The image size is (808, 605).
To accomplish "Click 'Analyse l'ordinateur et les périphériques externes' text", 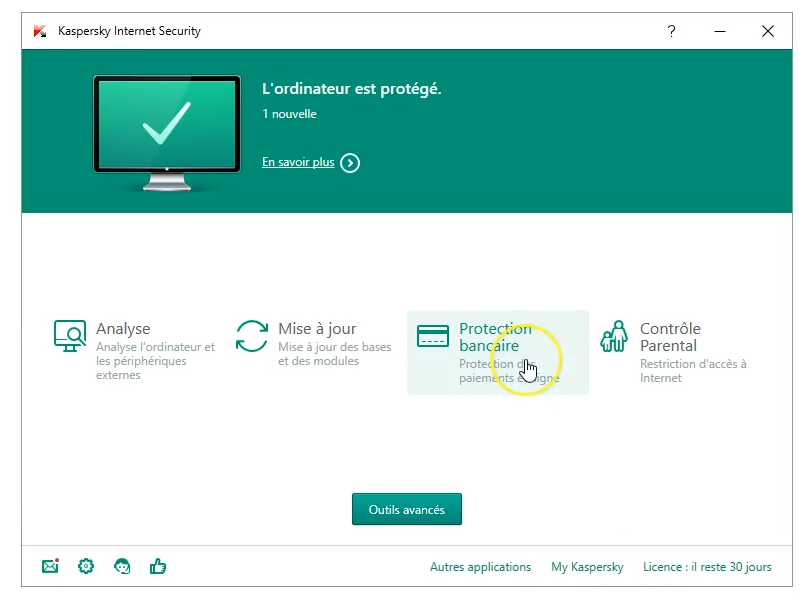I will click(x=155, y=361).
